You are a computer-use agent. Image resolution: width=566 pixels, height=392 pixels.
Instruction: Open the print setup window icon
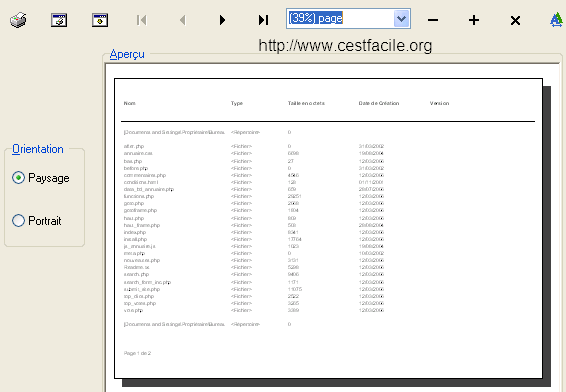pyautogui.click(x=59, y=20)
